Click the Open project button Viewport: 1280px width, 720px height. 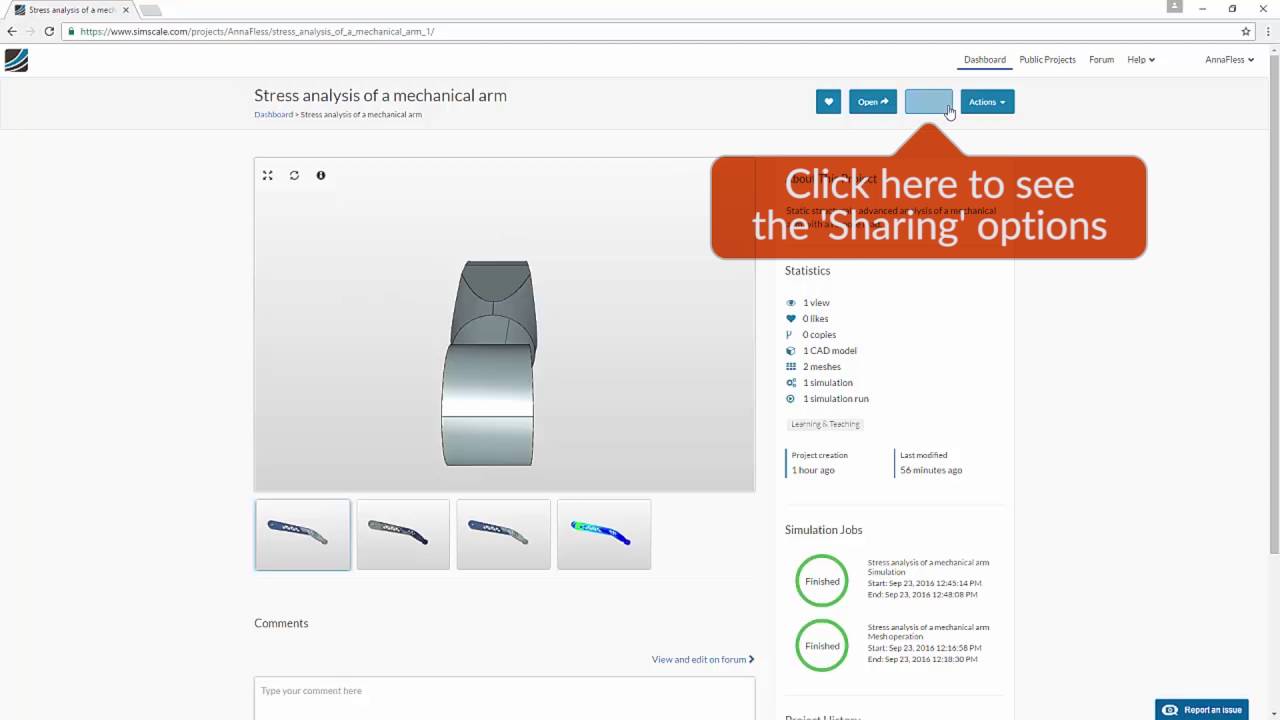(x=873, y=102)
